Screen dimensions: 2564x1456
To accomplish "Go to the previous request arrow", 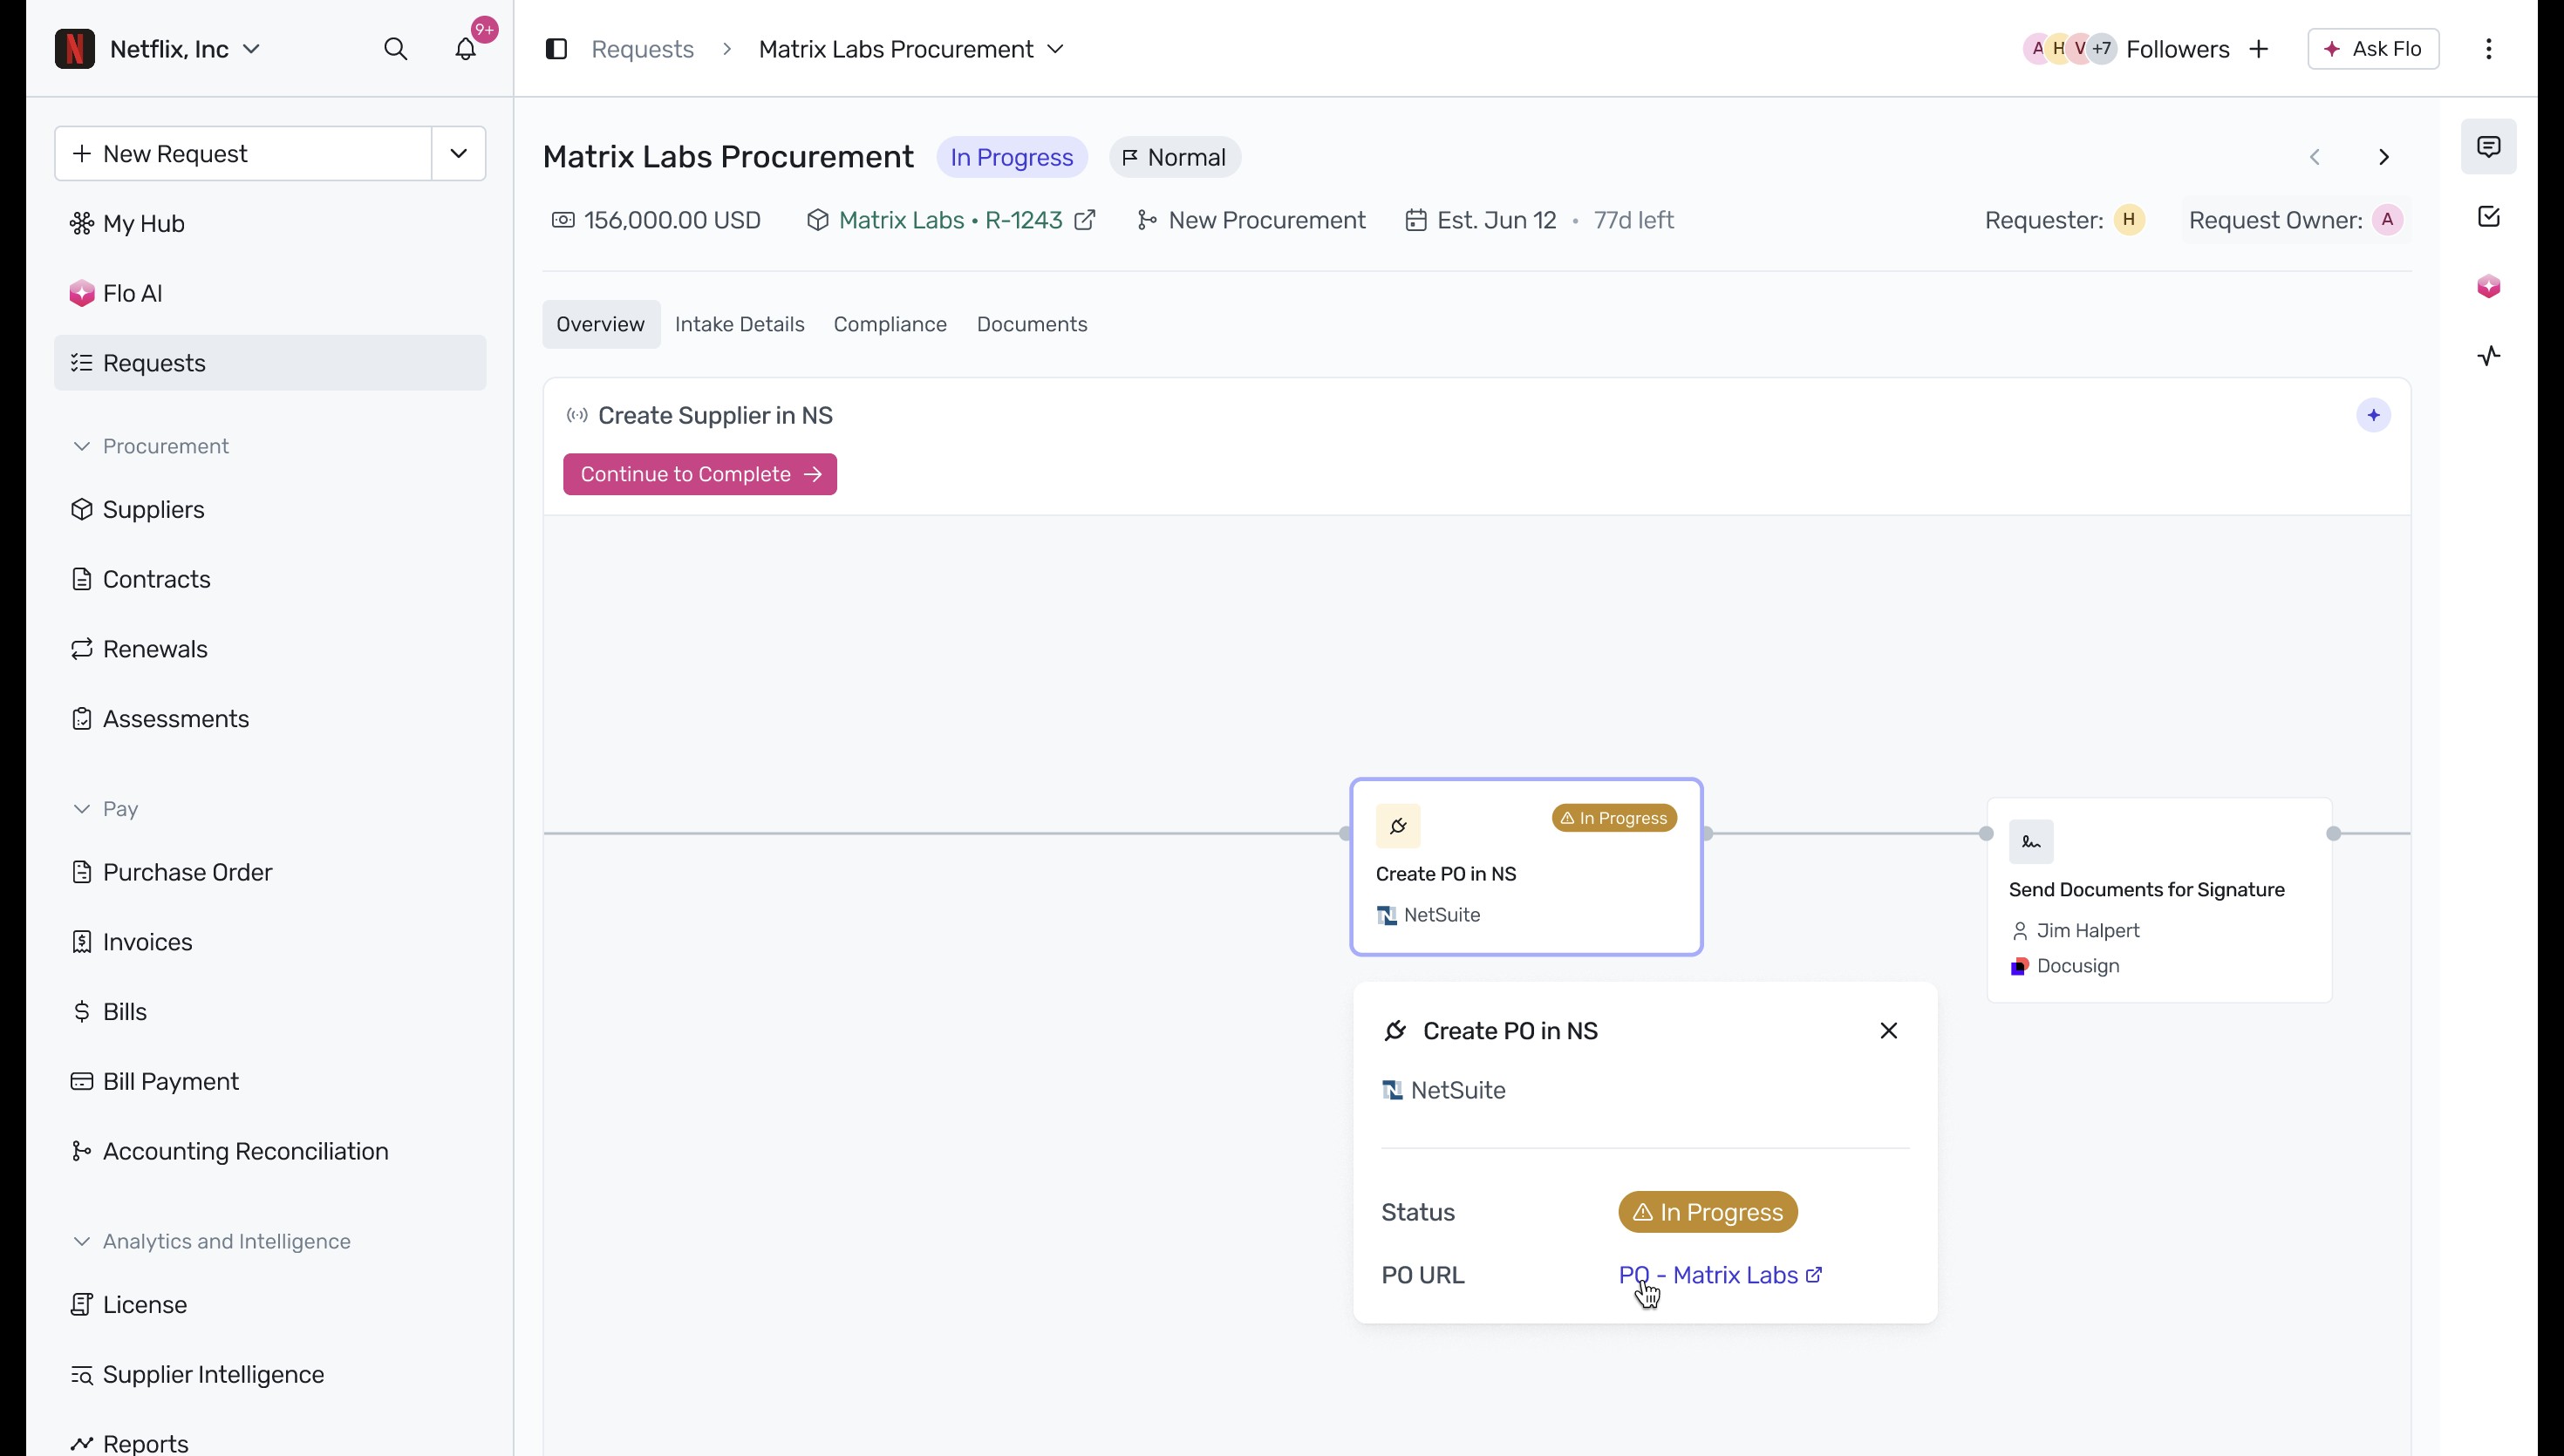I will pyautogui.click(x=2314, y=157).
